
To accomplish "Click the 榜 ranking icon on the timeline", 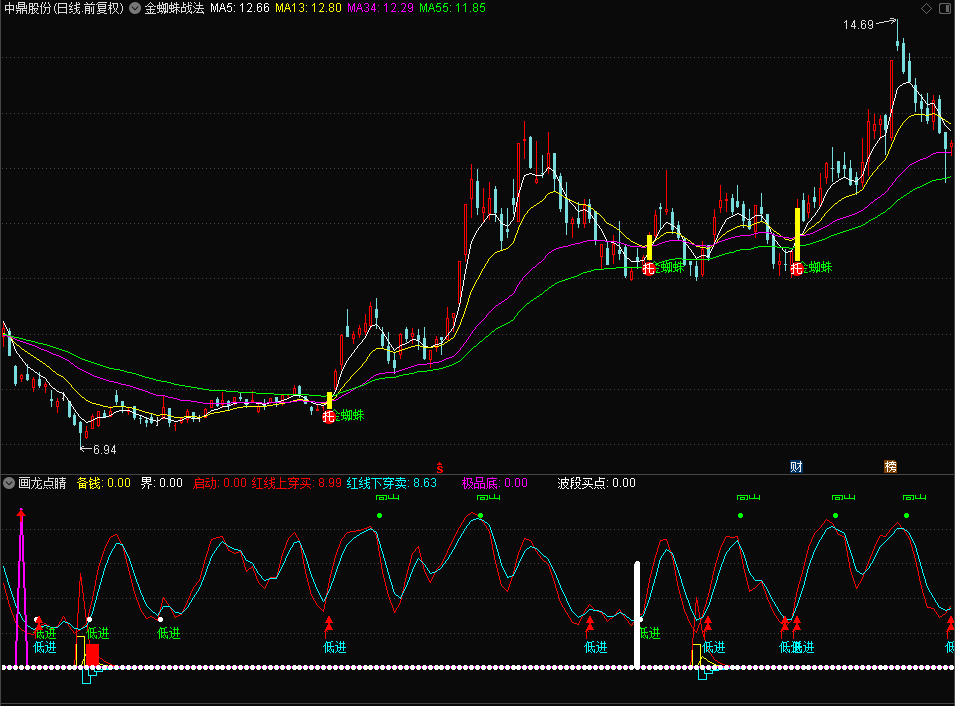I will (890, 466).
